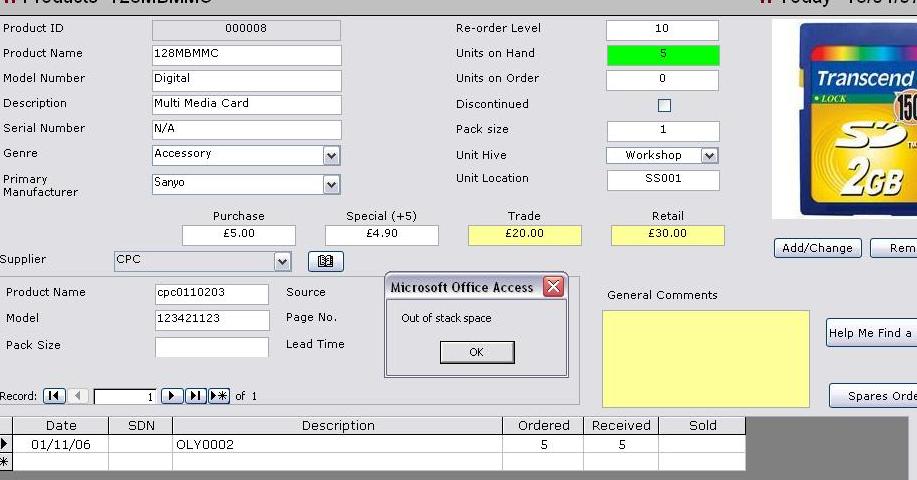Click the Help Me Find a button
The image size is (917, 480).
[871, 333]
